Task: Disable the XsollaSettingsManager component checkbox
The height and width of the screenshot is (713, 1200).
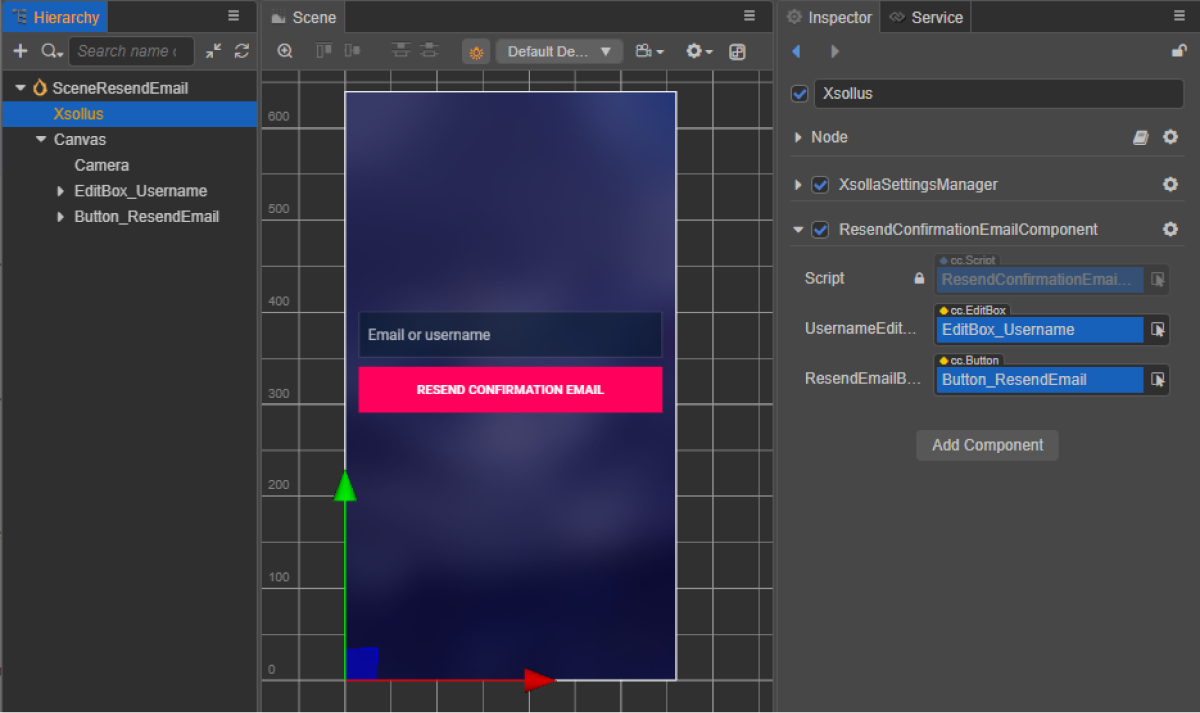Action: pyautogui.click(x=820, y=185)
